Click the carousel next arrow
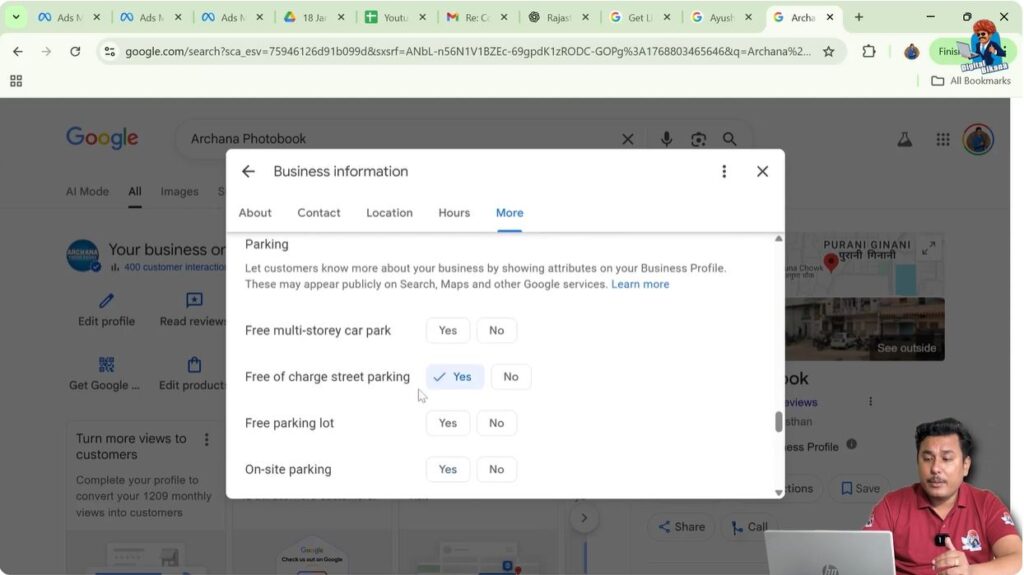 (584, 518)
